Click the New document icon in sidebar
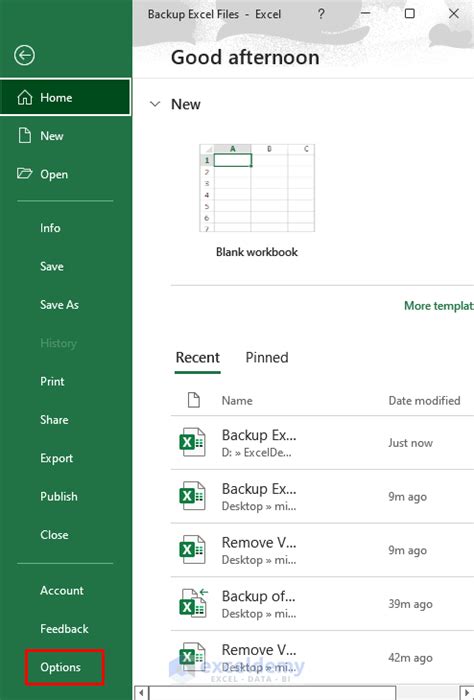The image size is (474, 700). [25, 135]
